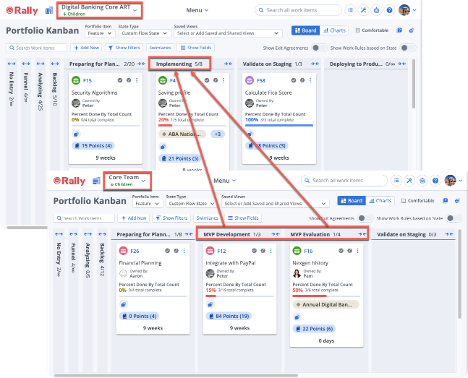The height and width of the screenshot is (378, 468).
Task: Open the Menu in the Digital Banking window
Action: [x=197, y=10]
